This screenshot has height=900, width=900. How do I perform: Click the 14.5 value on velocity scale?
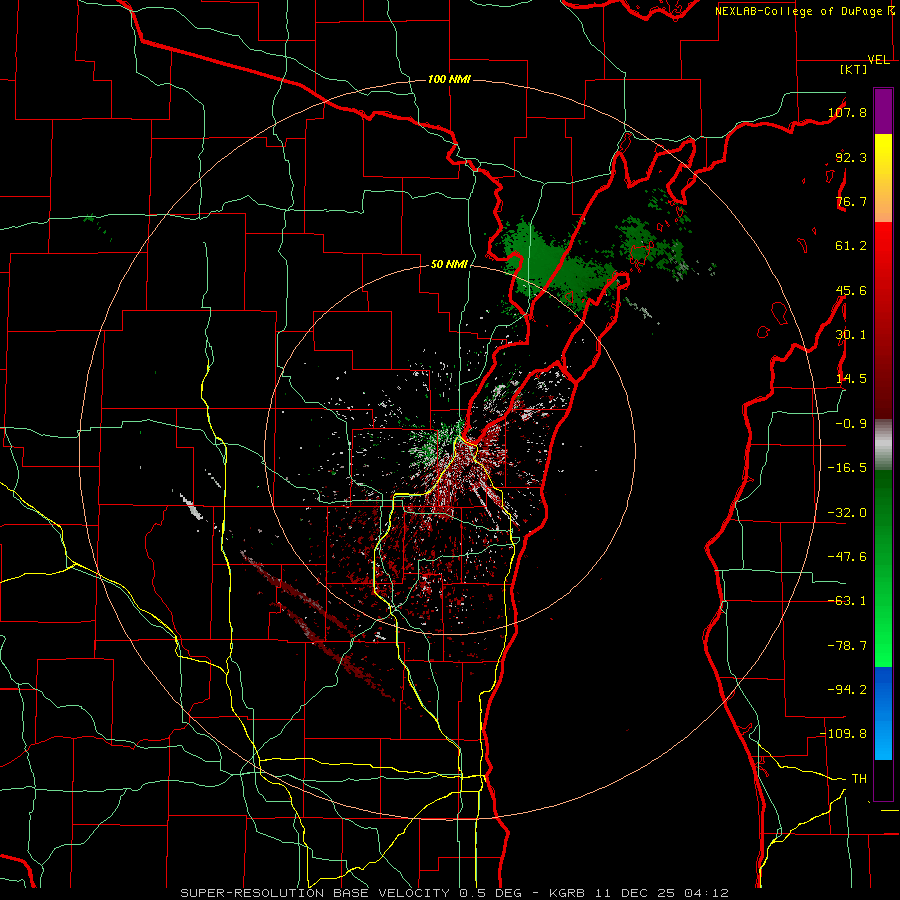click(x=851, y=379)
